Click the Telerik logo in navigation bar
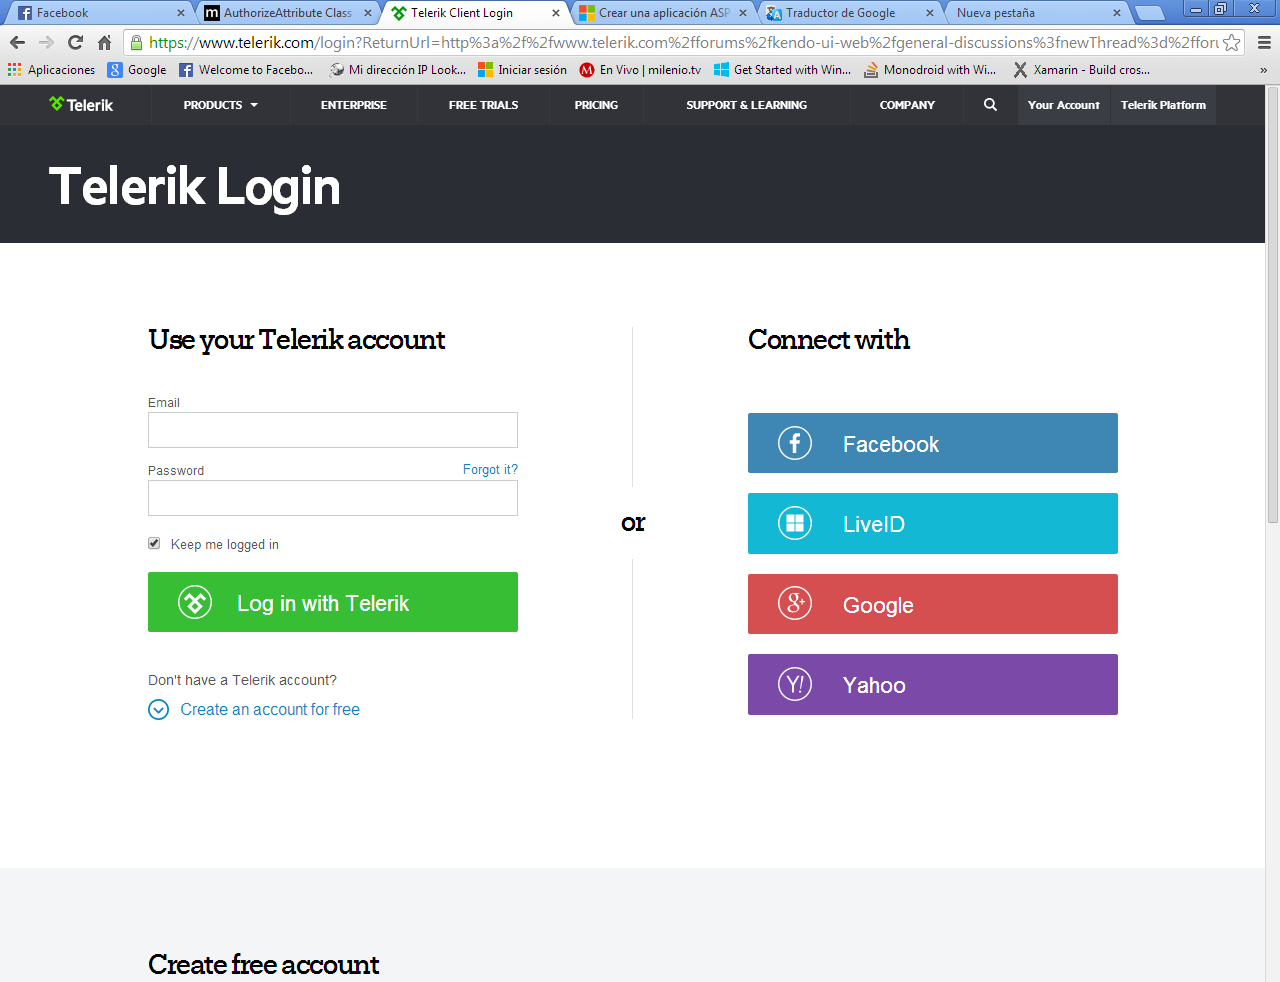The image size is (1280, 982). (x=81, y=104)
